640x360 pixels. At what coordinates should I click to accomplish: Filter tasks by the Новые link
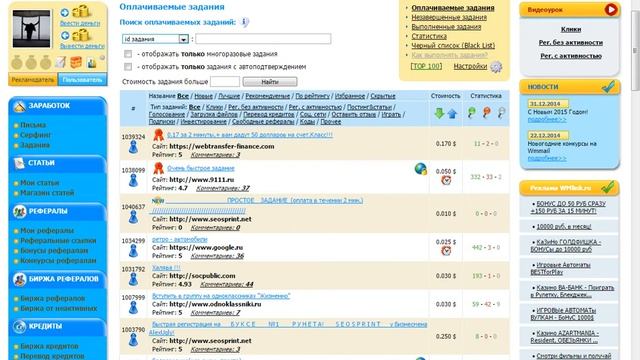[203, 96]
